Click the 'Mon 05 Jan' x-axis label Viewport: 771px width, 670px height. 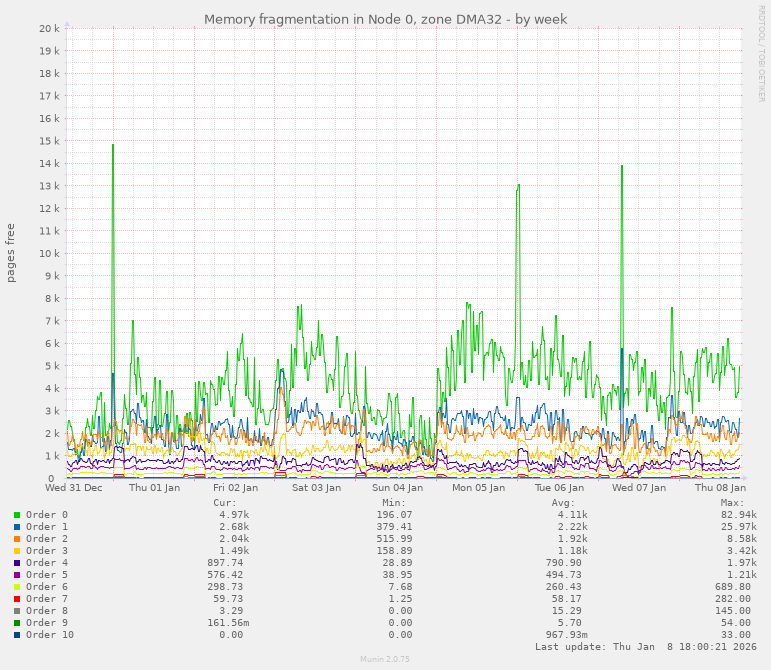point(478,488)
